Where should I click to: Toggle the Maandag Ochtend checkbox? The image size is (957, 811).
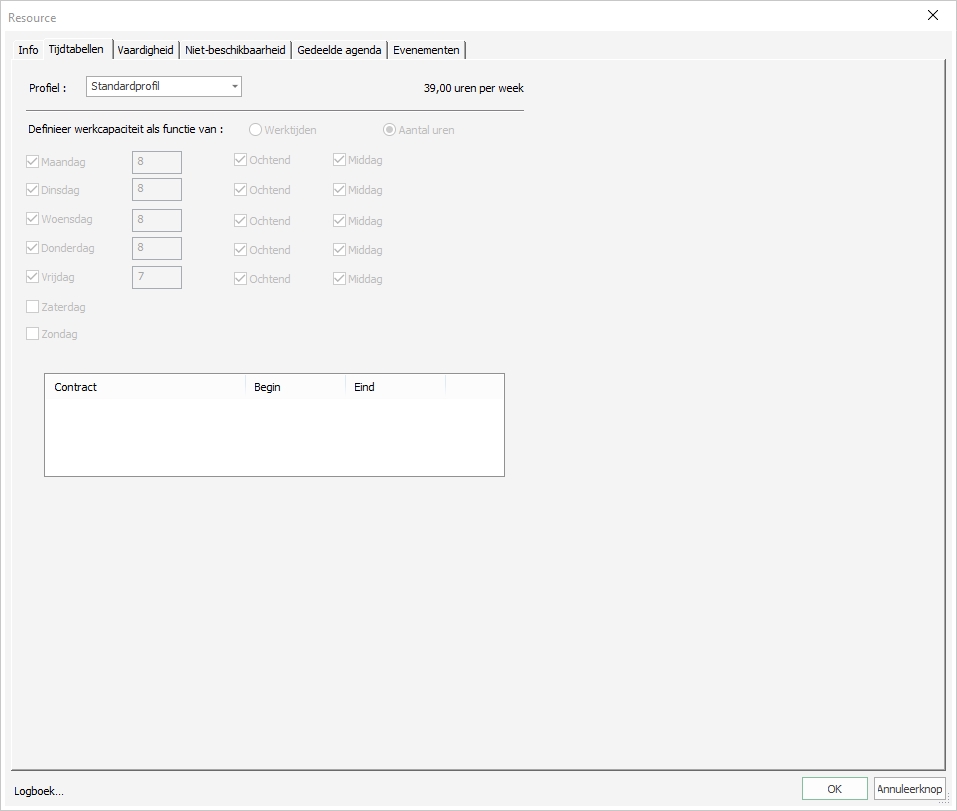point(238,159)
